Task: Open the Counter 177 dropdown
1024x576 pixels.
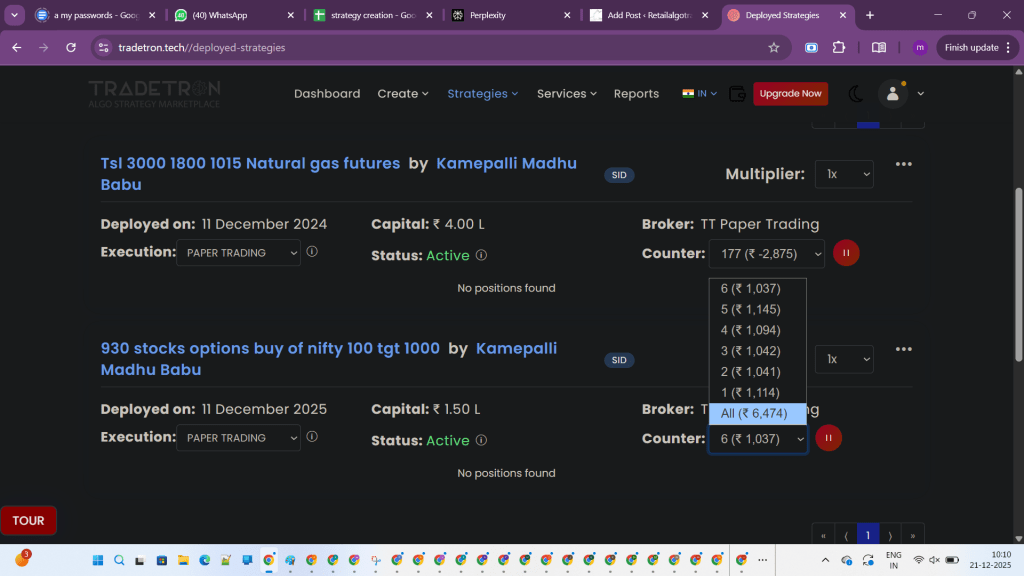Action: [766, 254]
